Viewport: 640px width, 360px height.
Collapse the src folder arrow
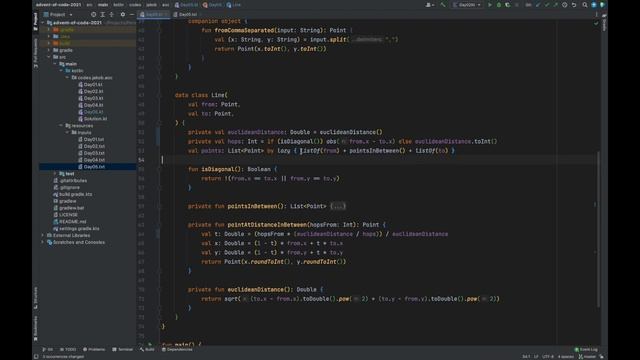pos(49,57)
